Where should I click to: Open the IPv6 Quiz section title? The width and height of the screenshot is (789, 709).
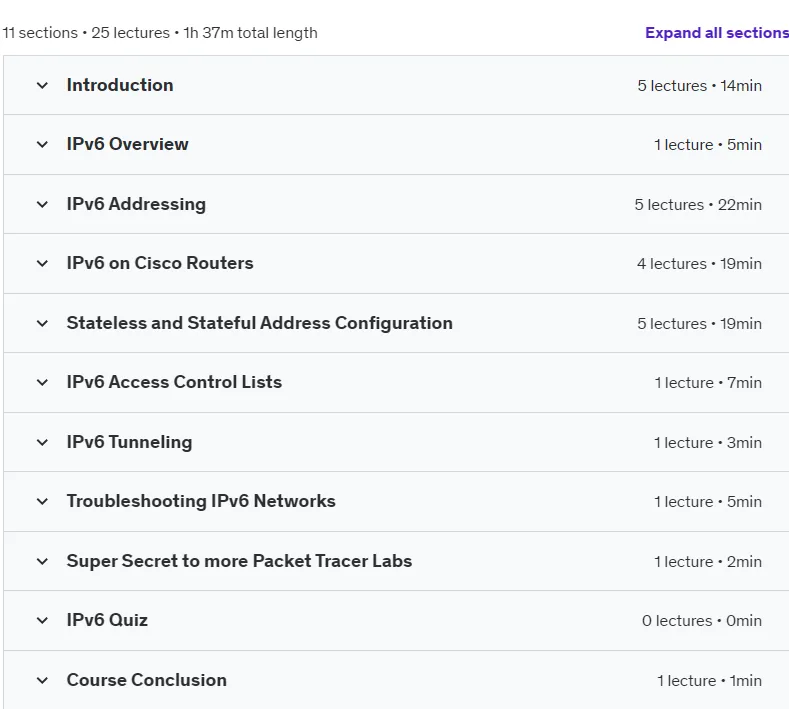(x=107, y=620)
